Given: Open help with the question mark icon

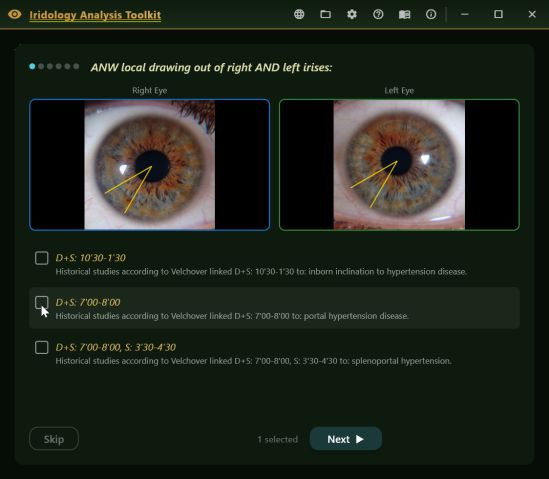Looking at the screenshot, I should click(378, 14).
